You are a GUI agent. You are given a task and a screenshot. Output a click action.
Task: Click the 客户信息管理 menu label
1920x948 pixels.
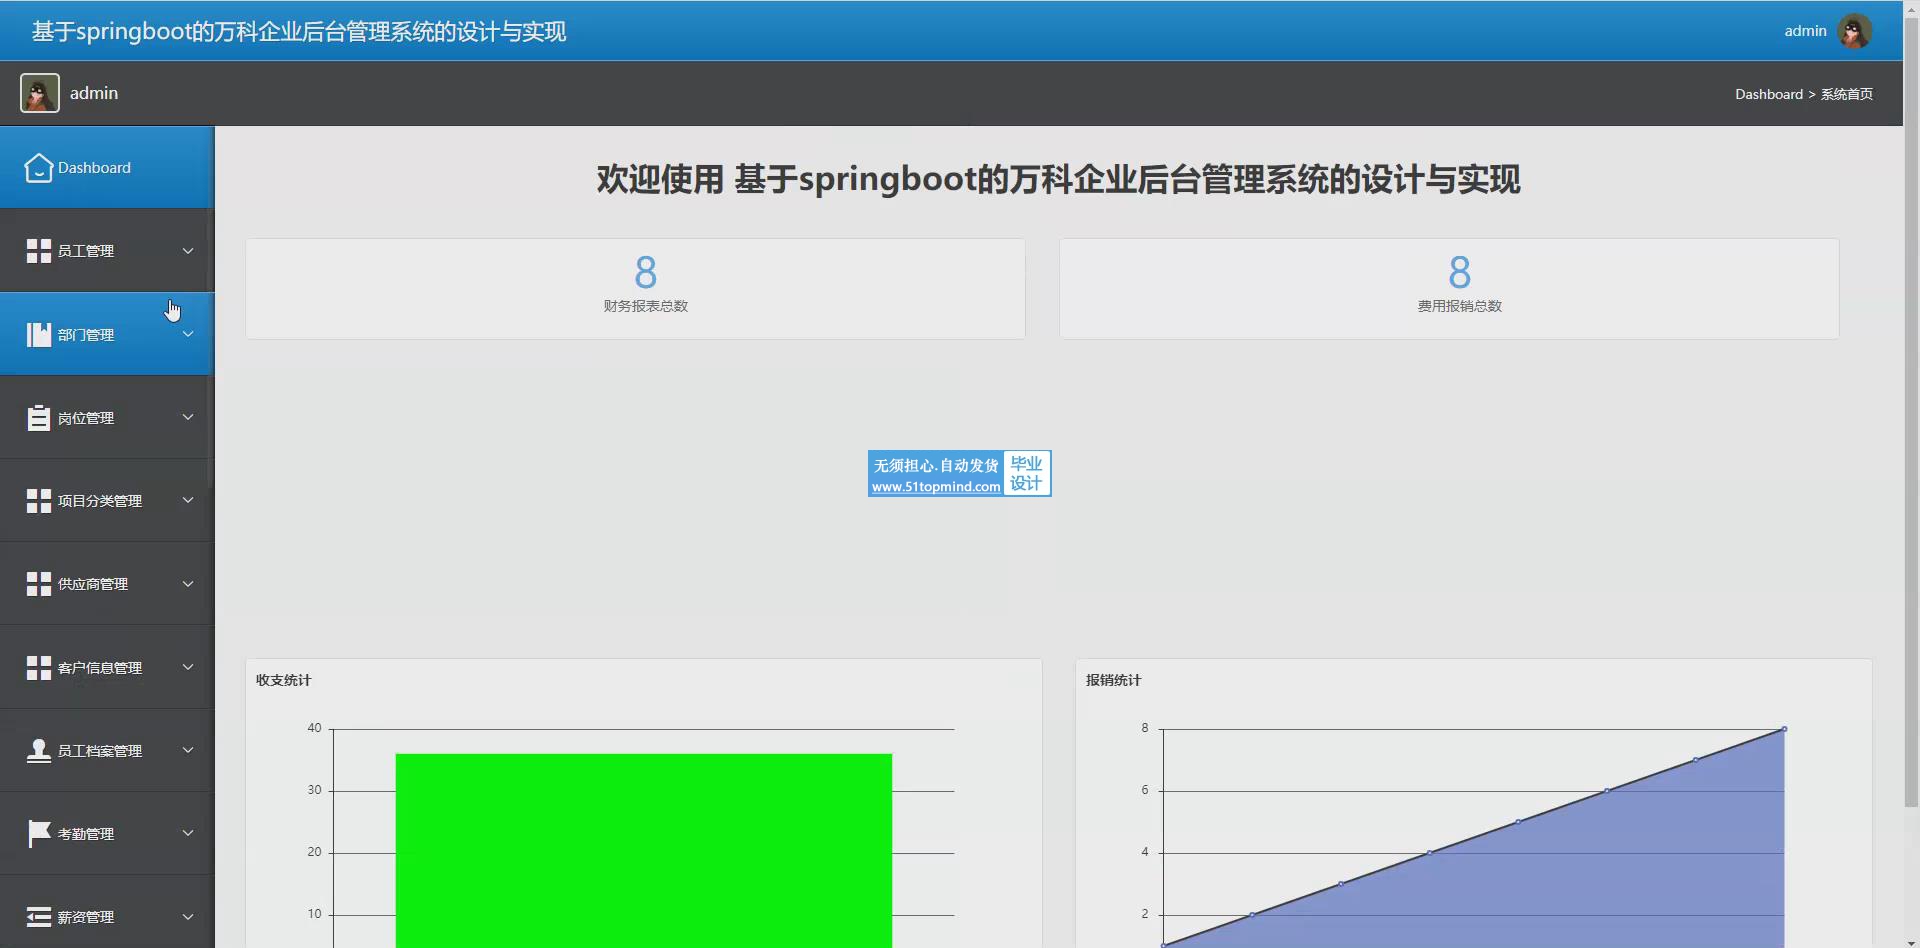(100, 668)
